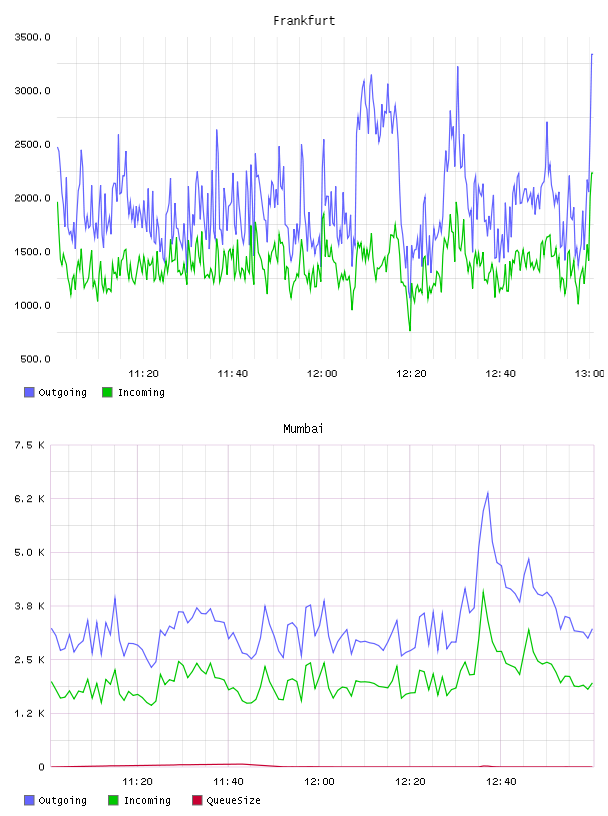608x816 pixels.
Task: Click the Outgoing label in Mumbai legend
Action: click(x=62, y=800)
